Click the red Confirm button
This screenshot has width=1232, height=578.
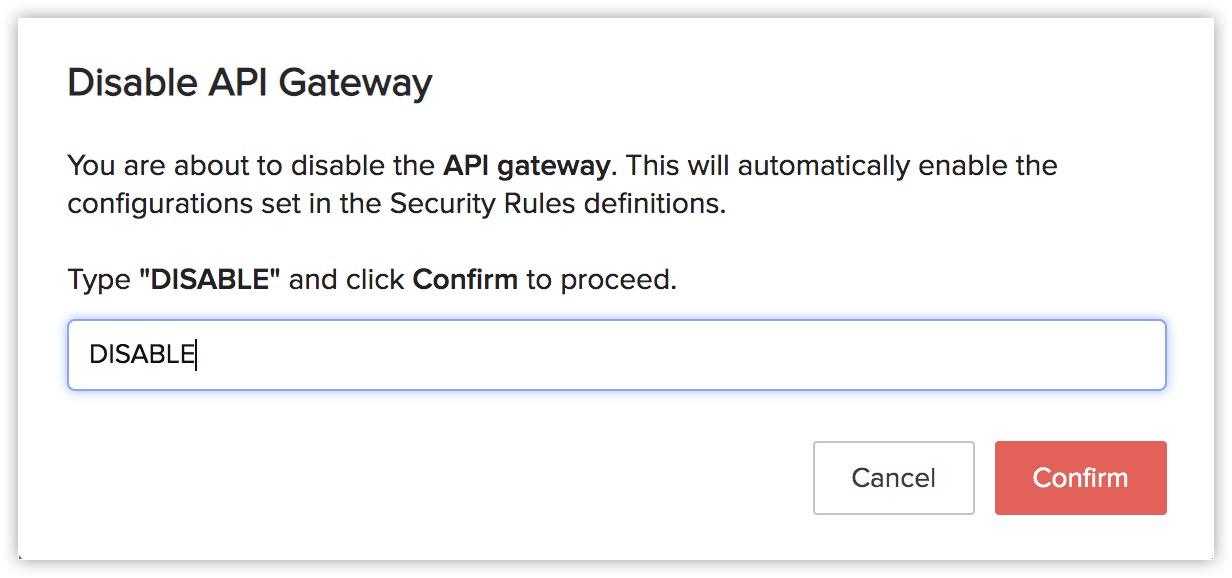click(1080, 478)
